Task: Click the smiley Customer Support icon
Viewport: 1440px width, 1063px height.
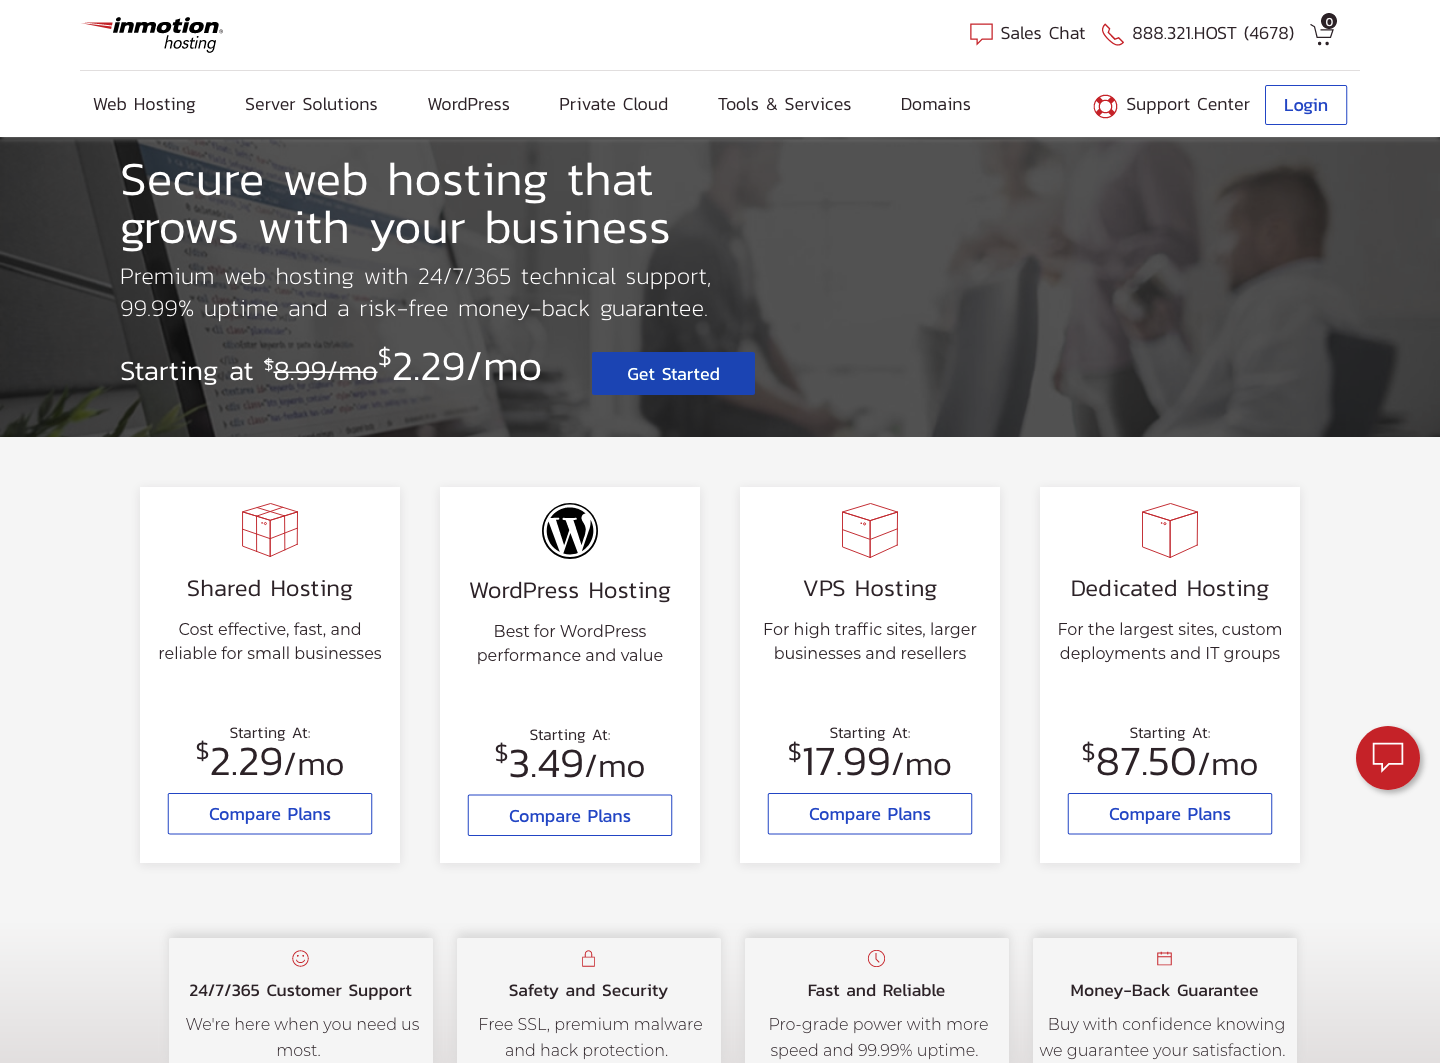Action: (x=300, y=958)
